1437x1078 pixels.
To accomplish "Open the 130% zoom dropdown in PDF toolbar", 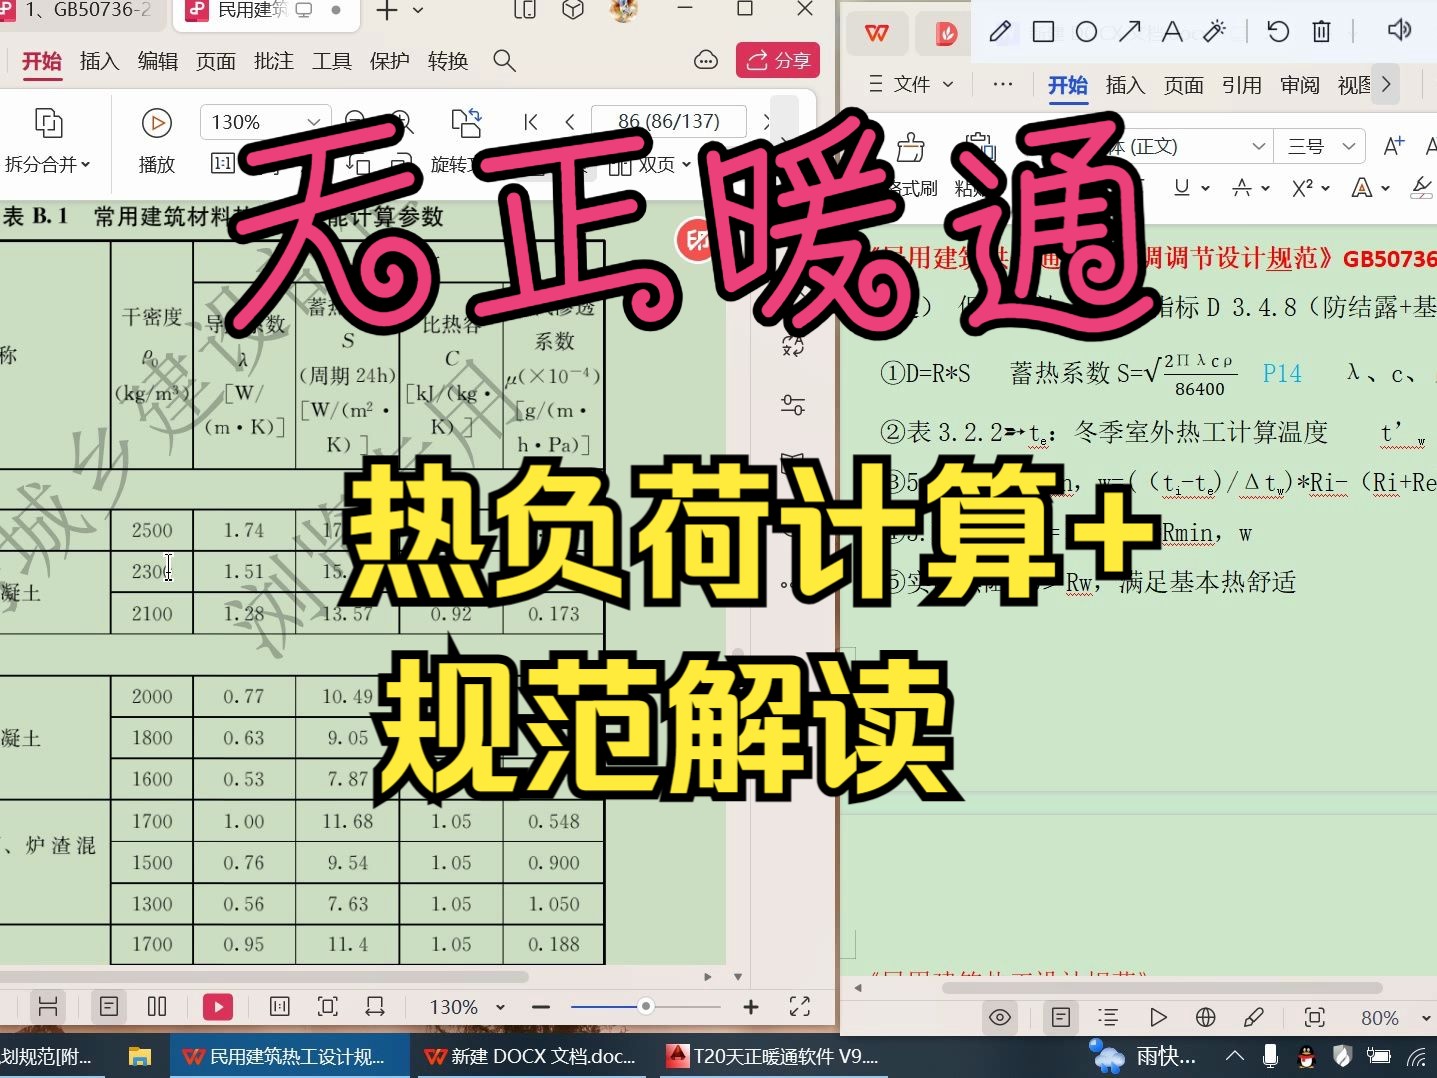I will click(314, 122).
